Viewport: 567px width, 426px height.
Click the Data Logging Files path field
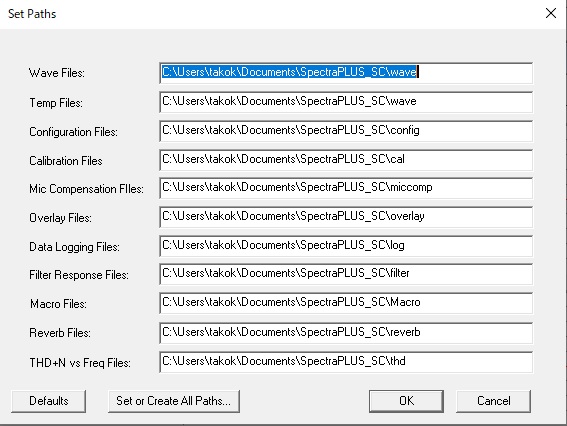pos(346,246)
